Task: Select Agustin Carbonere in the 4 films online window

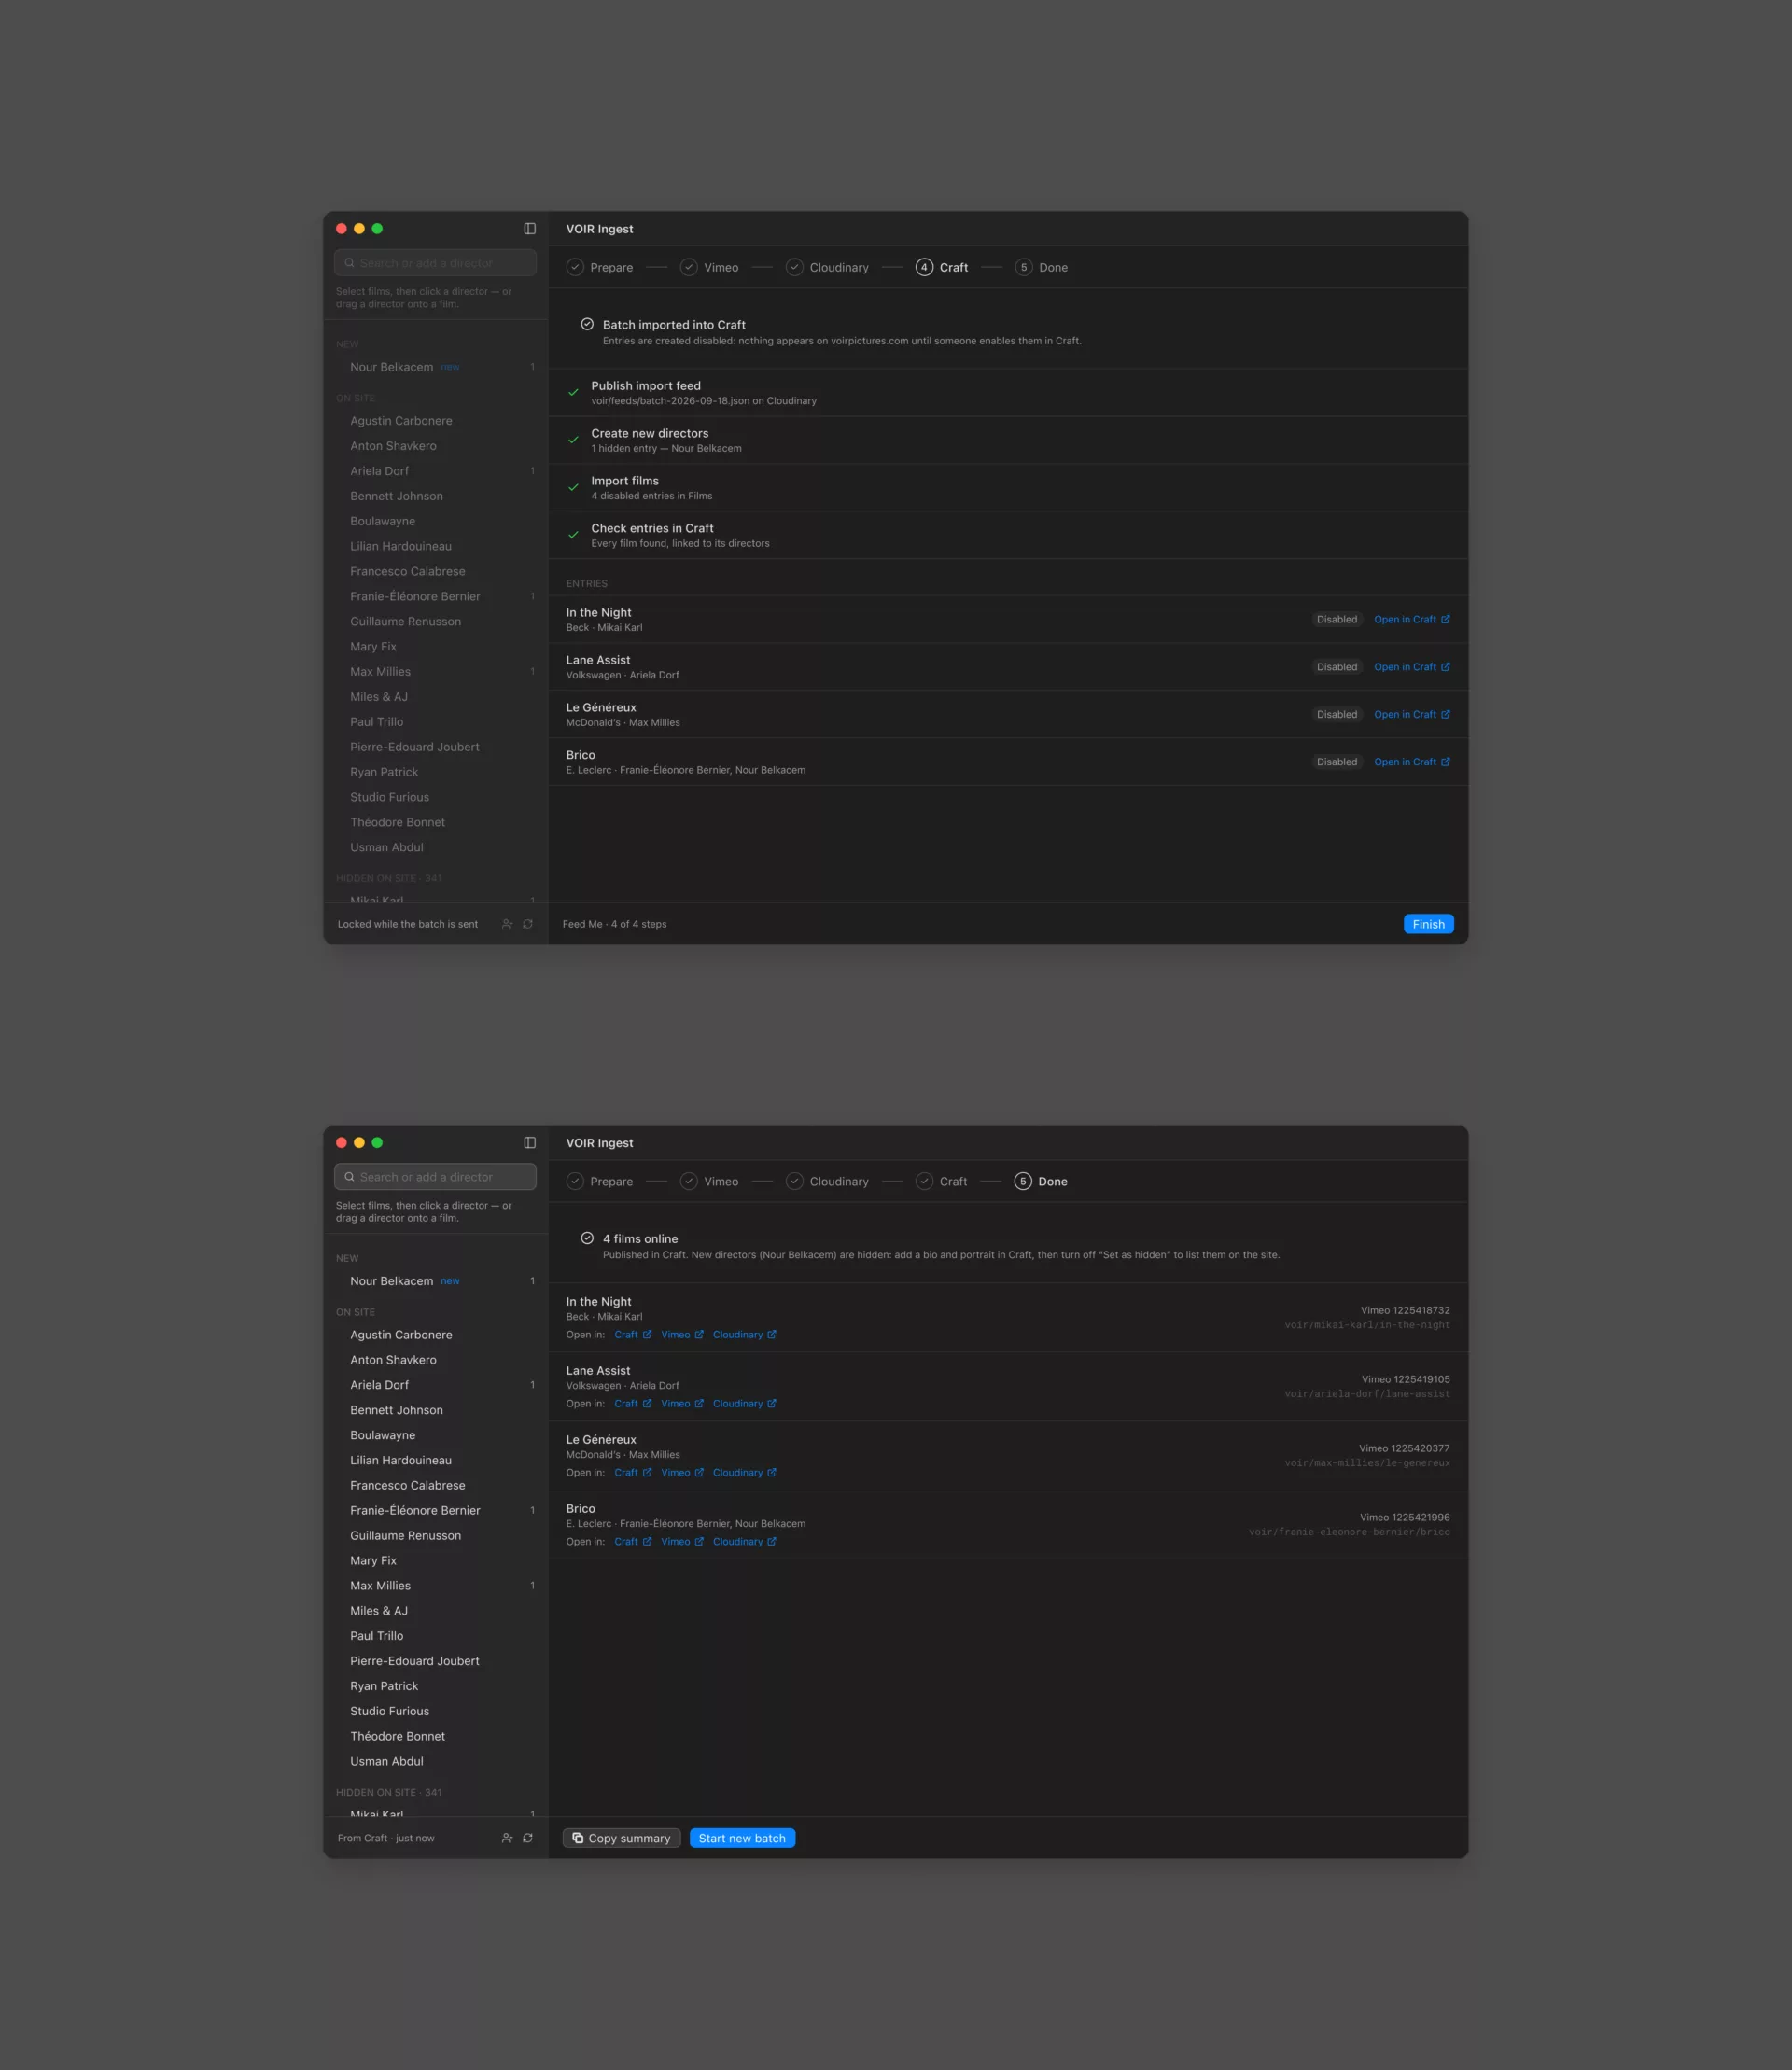Action: [436, 1335]
